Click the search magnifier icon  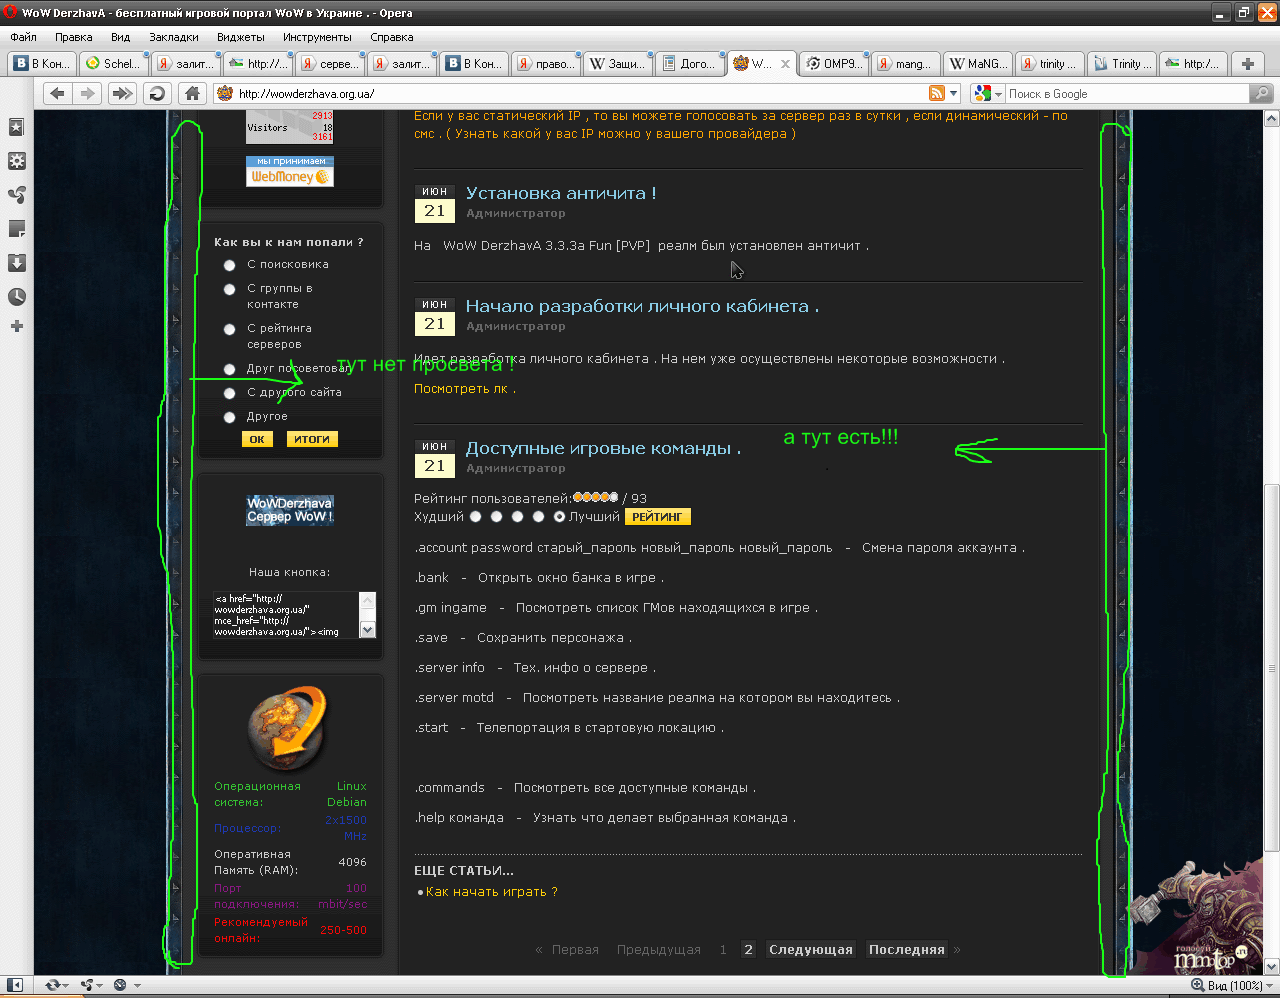coord(1261,93)
